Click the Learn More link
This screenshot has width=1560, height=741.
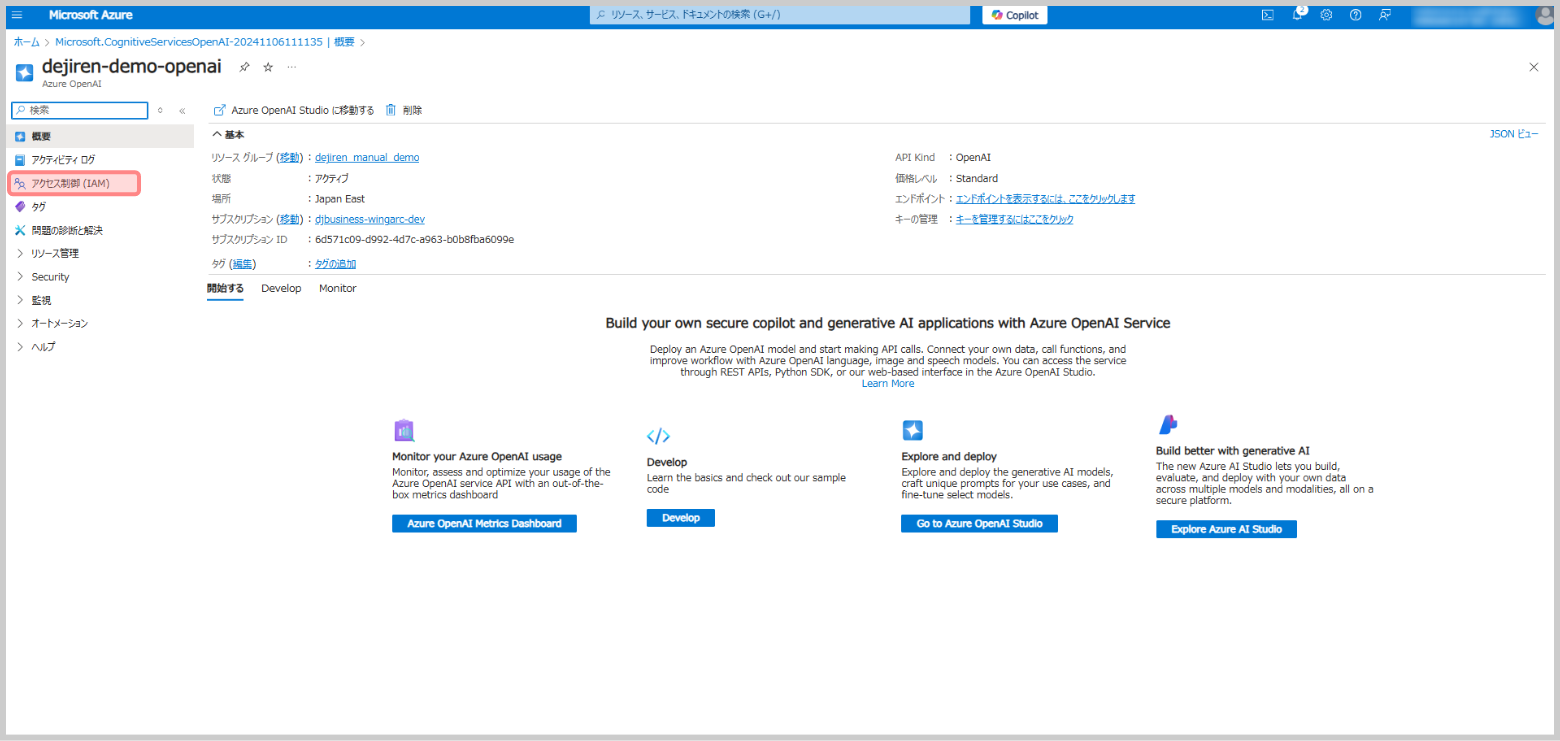point(888,383)
